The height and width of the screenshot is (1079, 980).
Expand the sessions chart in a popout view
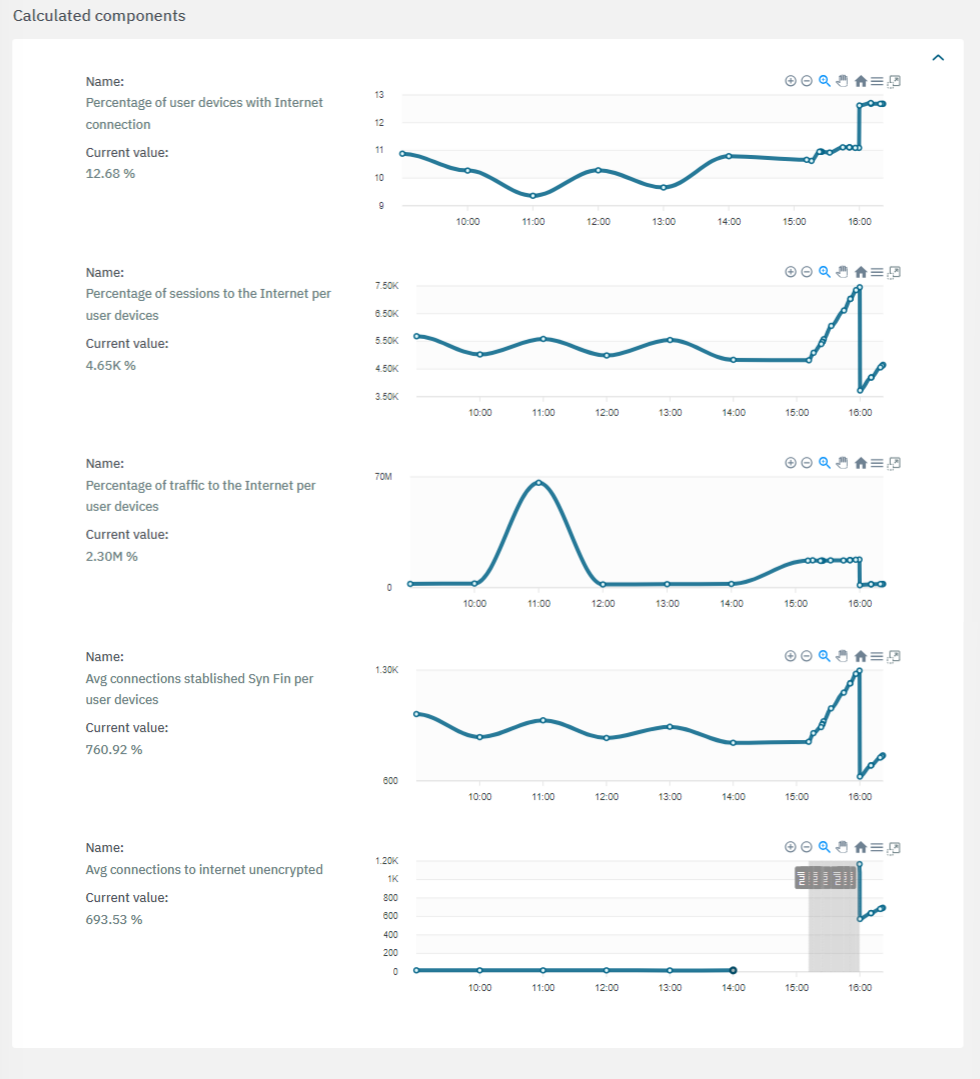click(895, 272)
